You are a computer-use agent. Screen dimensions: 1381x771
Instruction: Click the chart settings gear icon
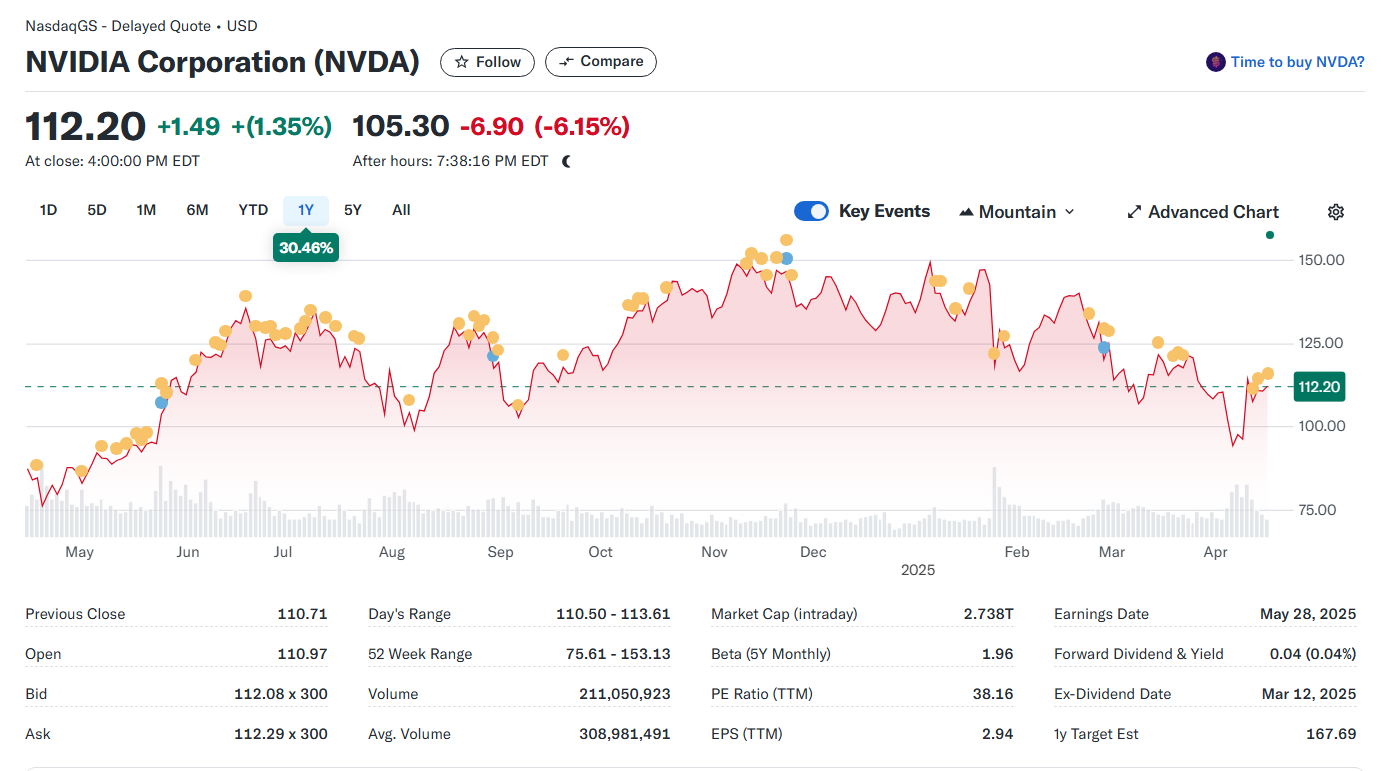pyautogui.click(x=1336, y=212)
